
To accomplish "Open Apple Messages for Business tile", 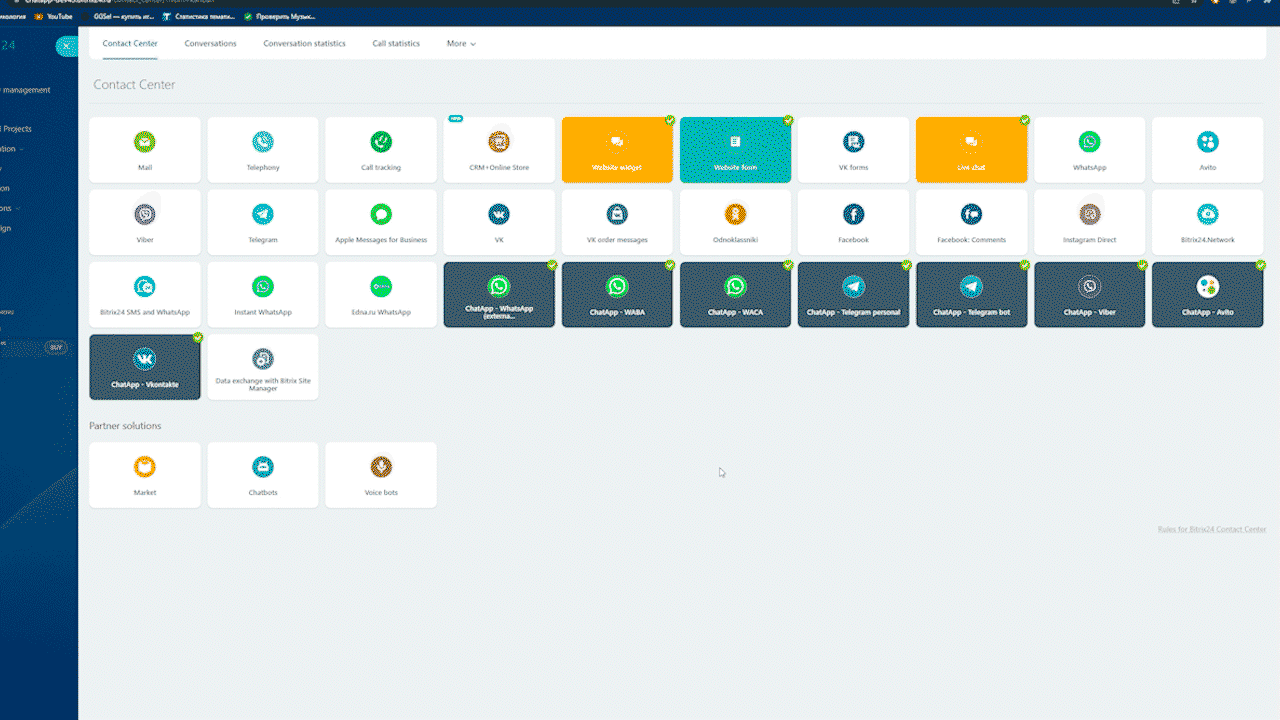I will 381,222.
